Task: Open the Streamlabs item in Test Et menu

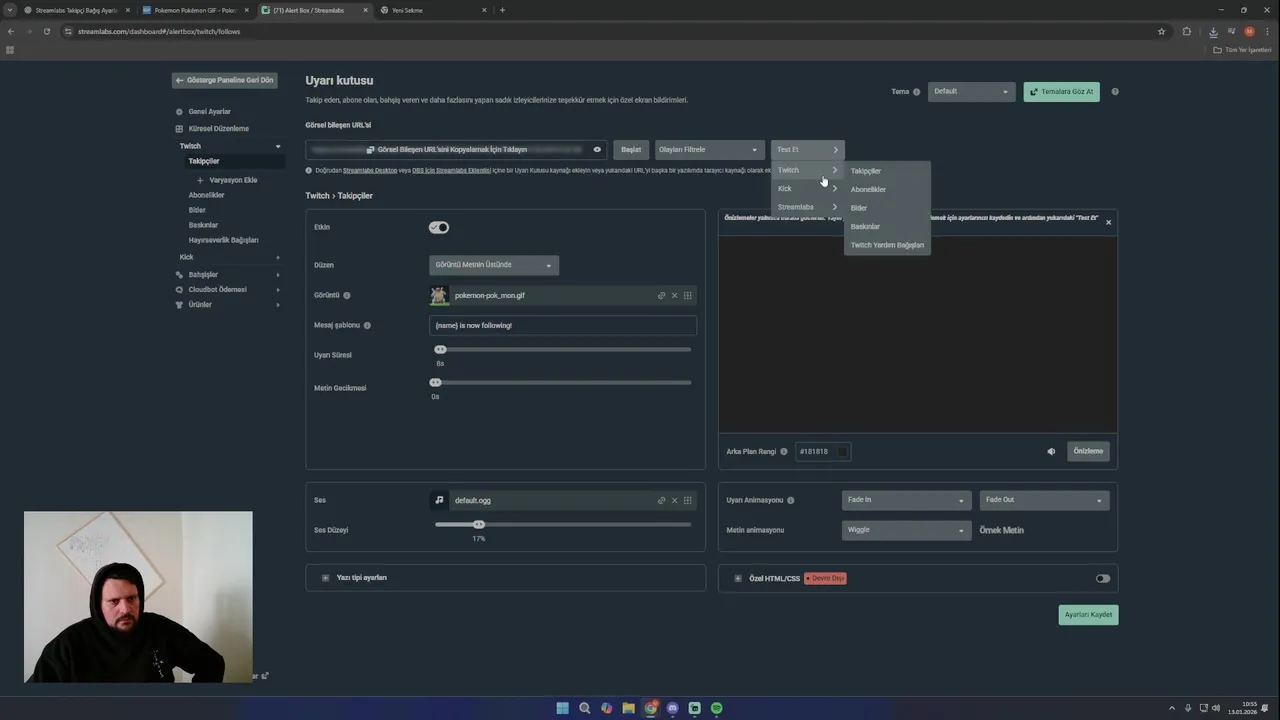Action: click(x=807, y=207)
